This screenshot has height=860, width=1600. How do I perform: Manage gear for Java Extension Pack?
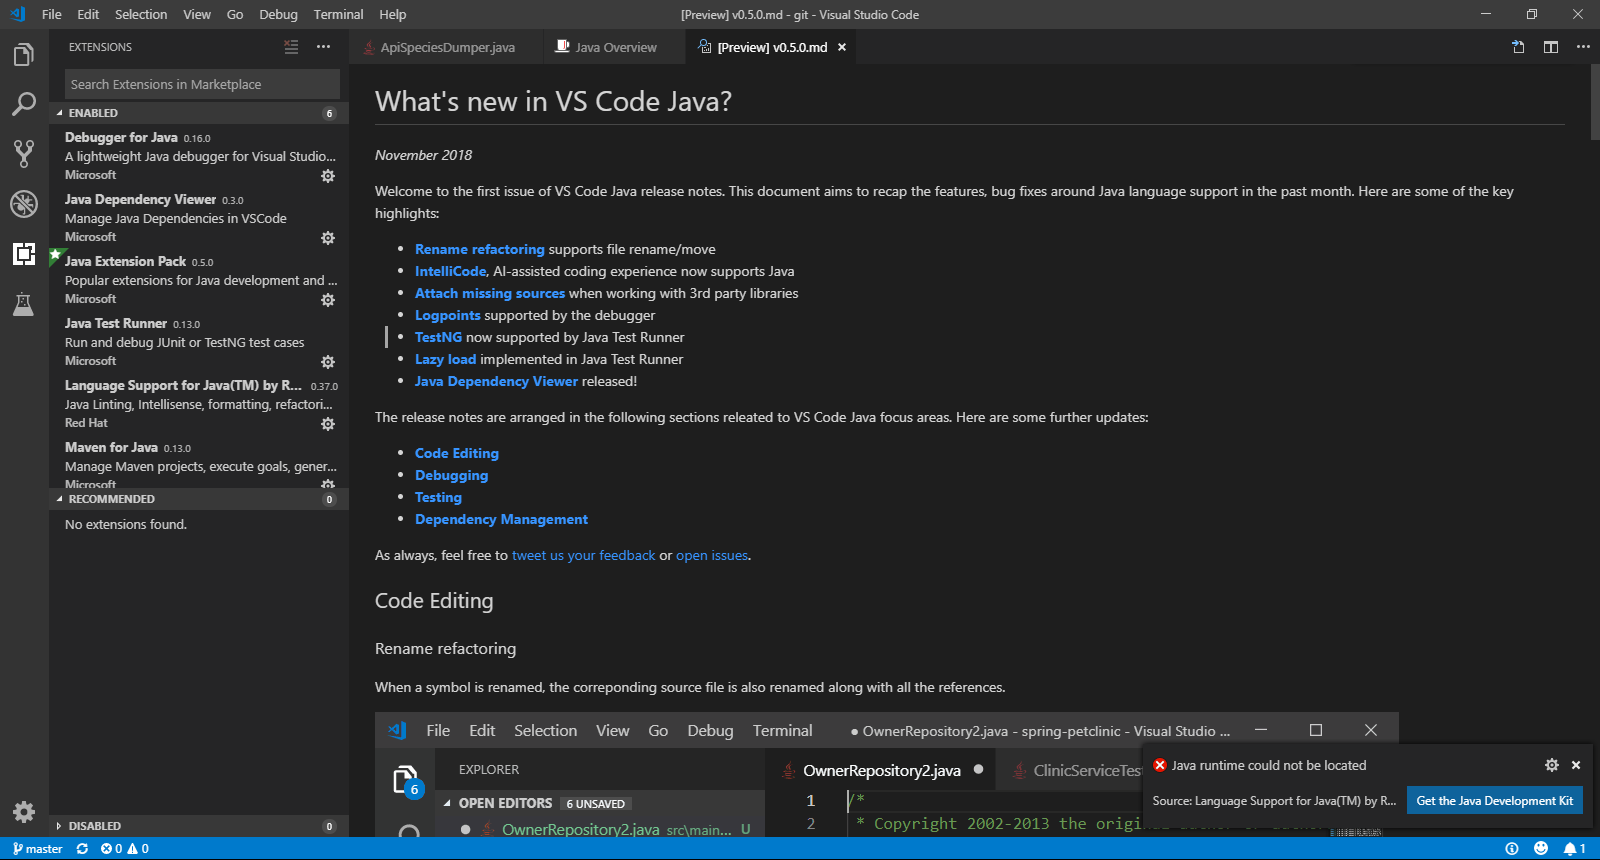point(327,300)
